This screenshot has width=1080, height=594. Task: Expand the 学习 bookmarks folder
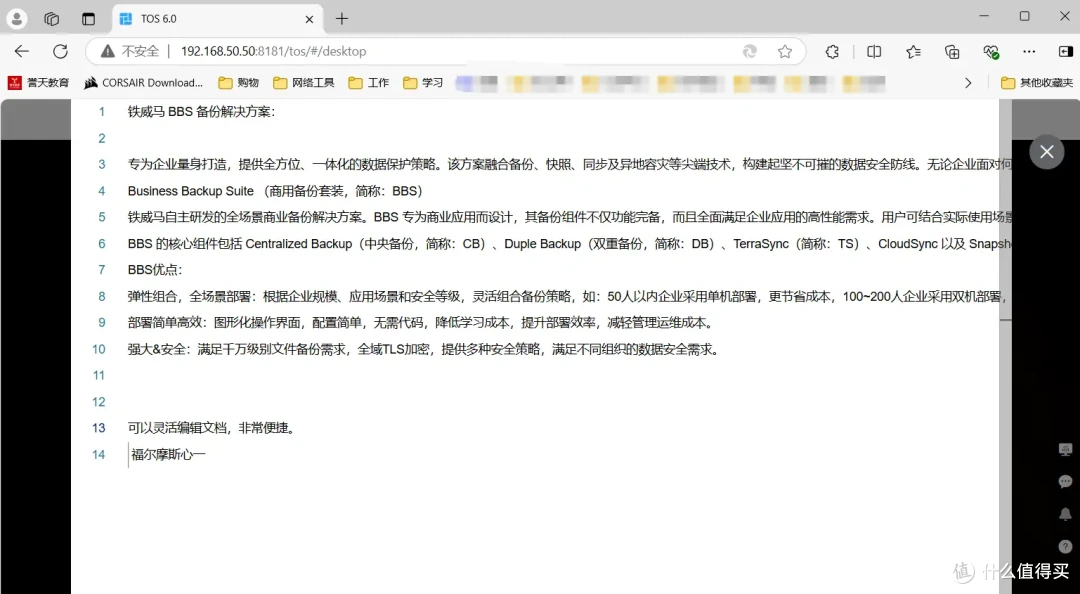click(x=423, y=83)
